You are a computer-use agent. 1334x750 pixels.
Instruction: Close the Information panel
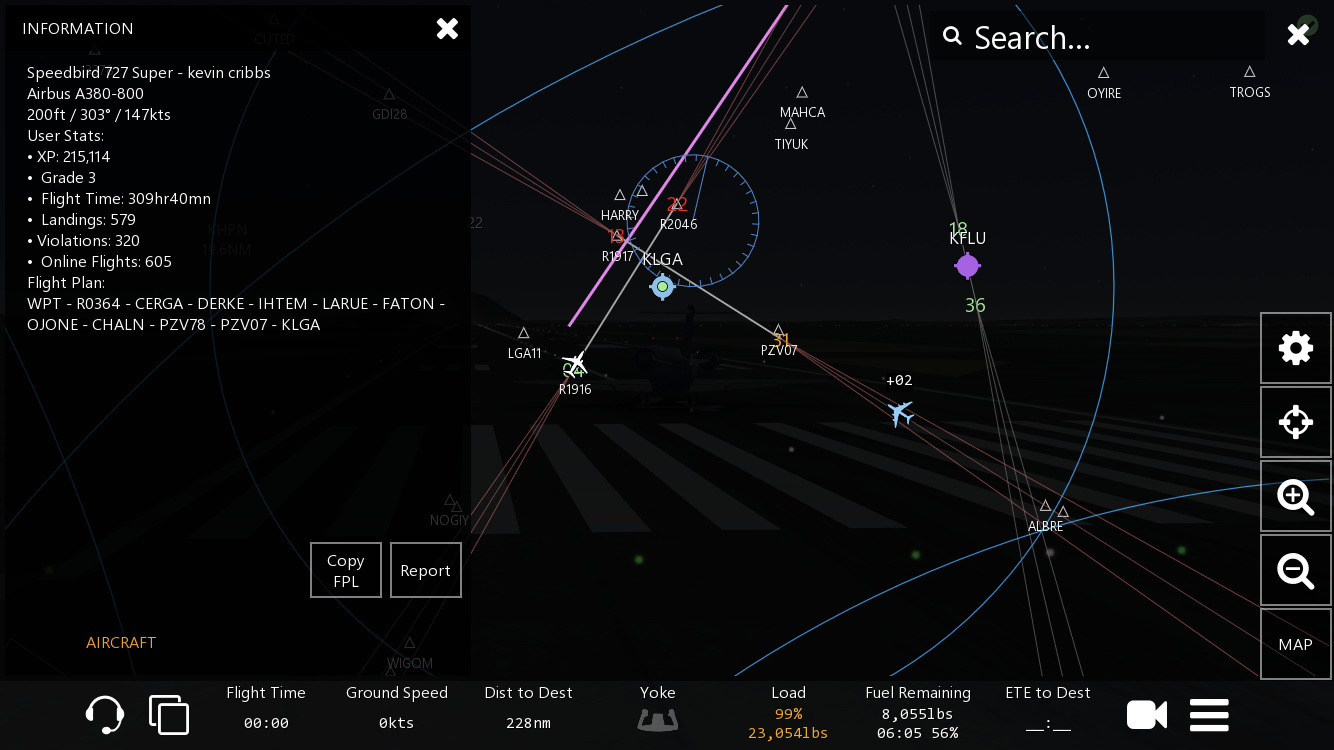click(x=447, y=29)
